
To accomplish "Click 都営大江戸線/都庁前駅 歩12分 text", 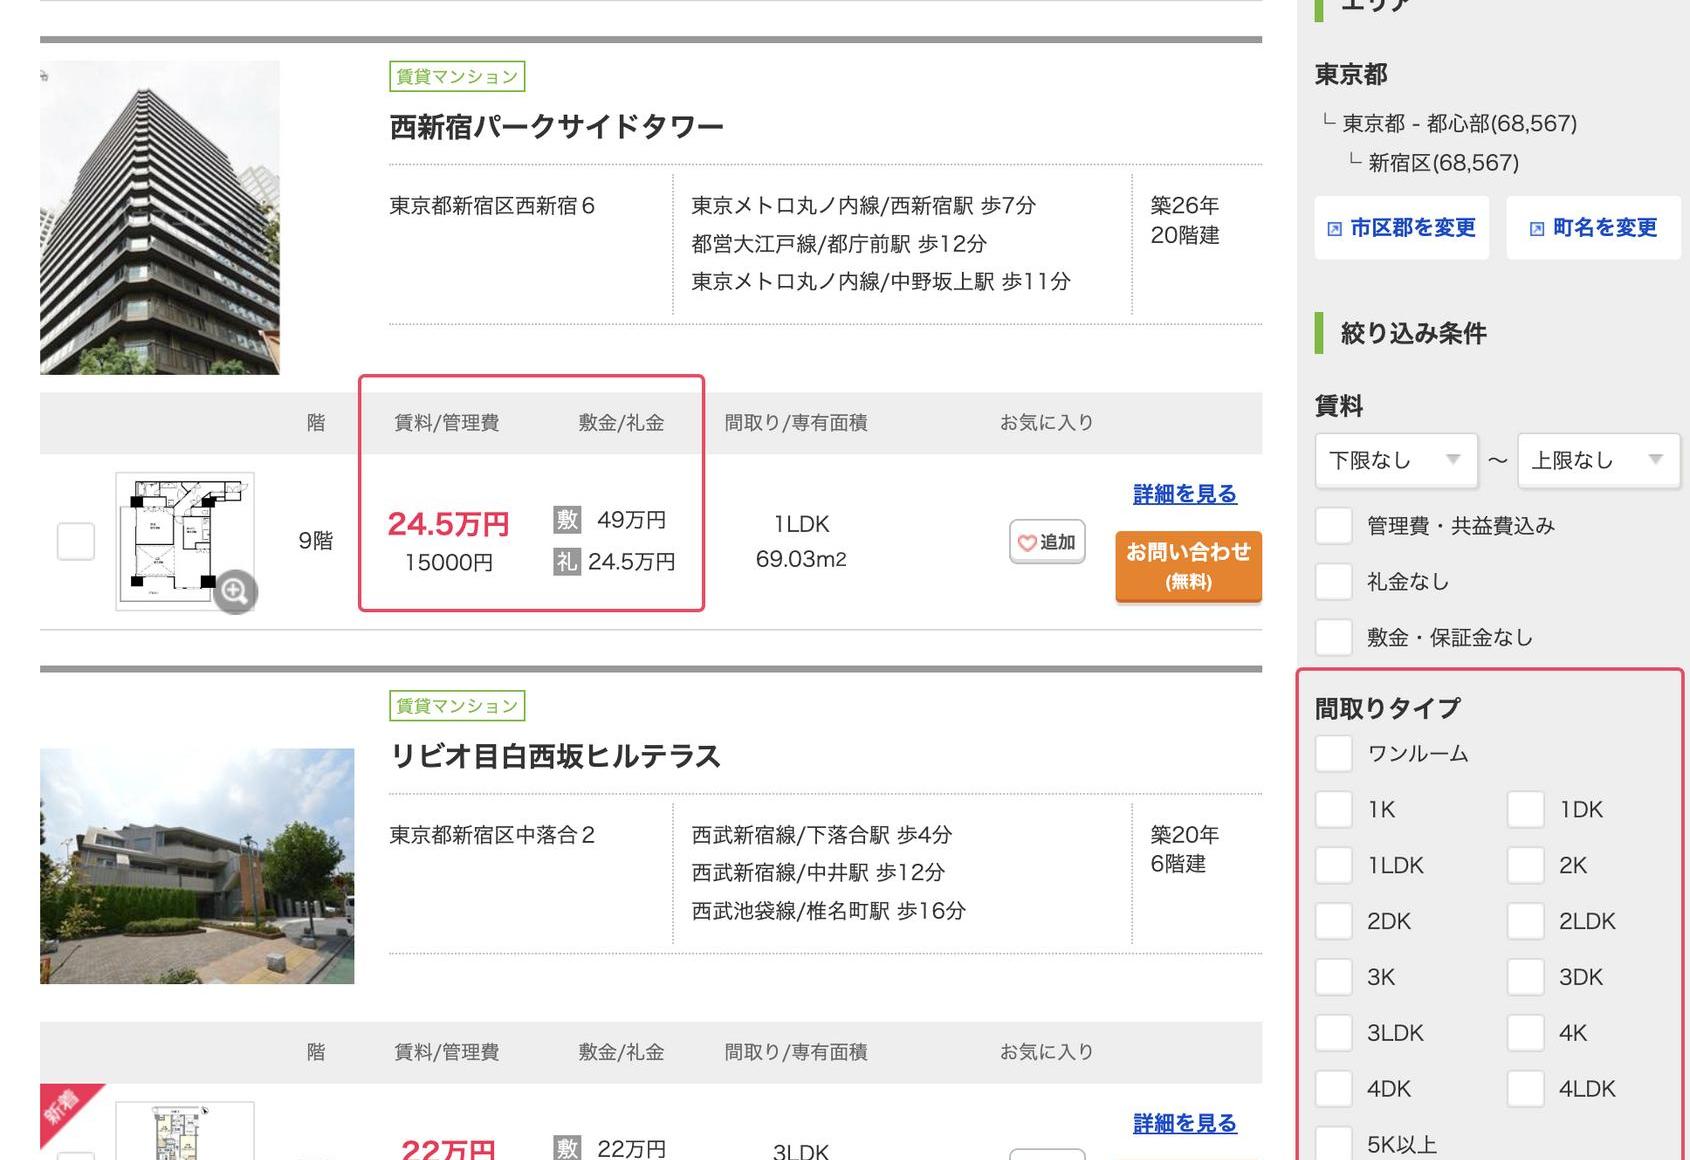I will click(839, 244).
